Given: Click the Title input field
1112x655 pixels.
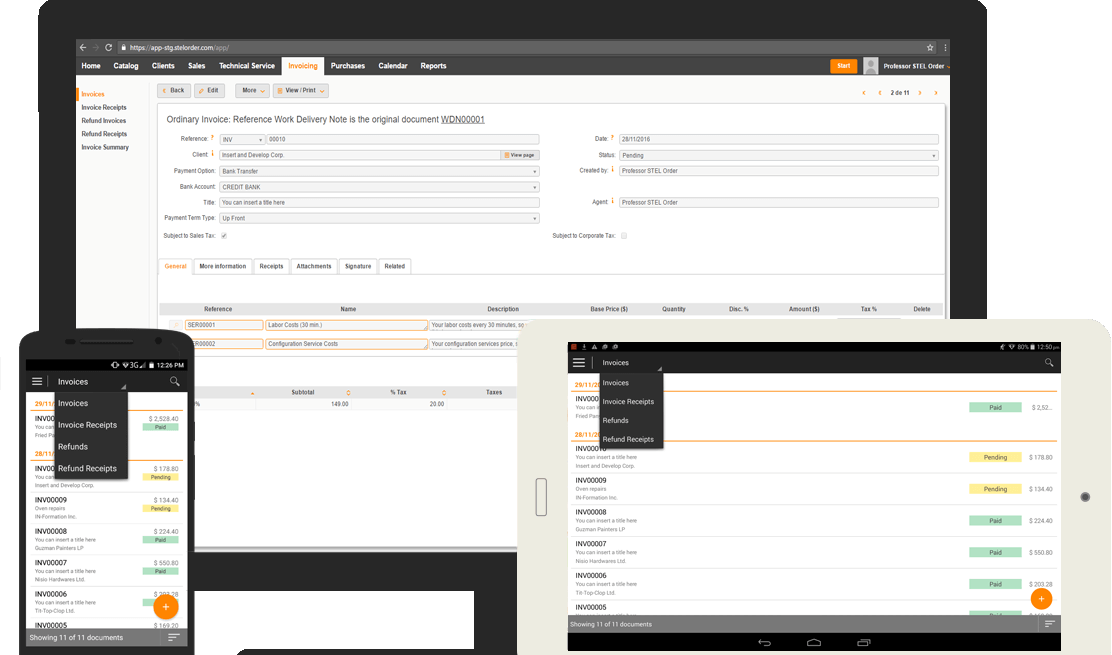Looking at the screenshot, I should (379, 203).
